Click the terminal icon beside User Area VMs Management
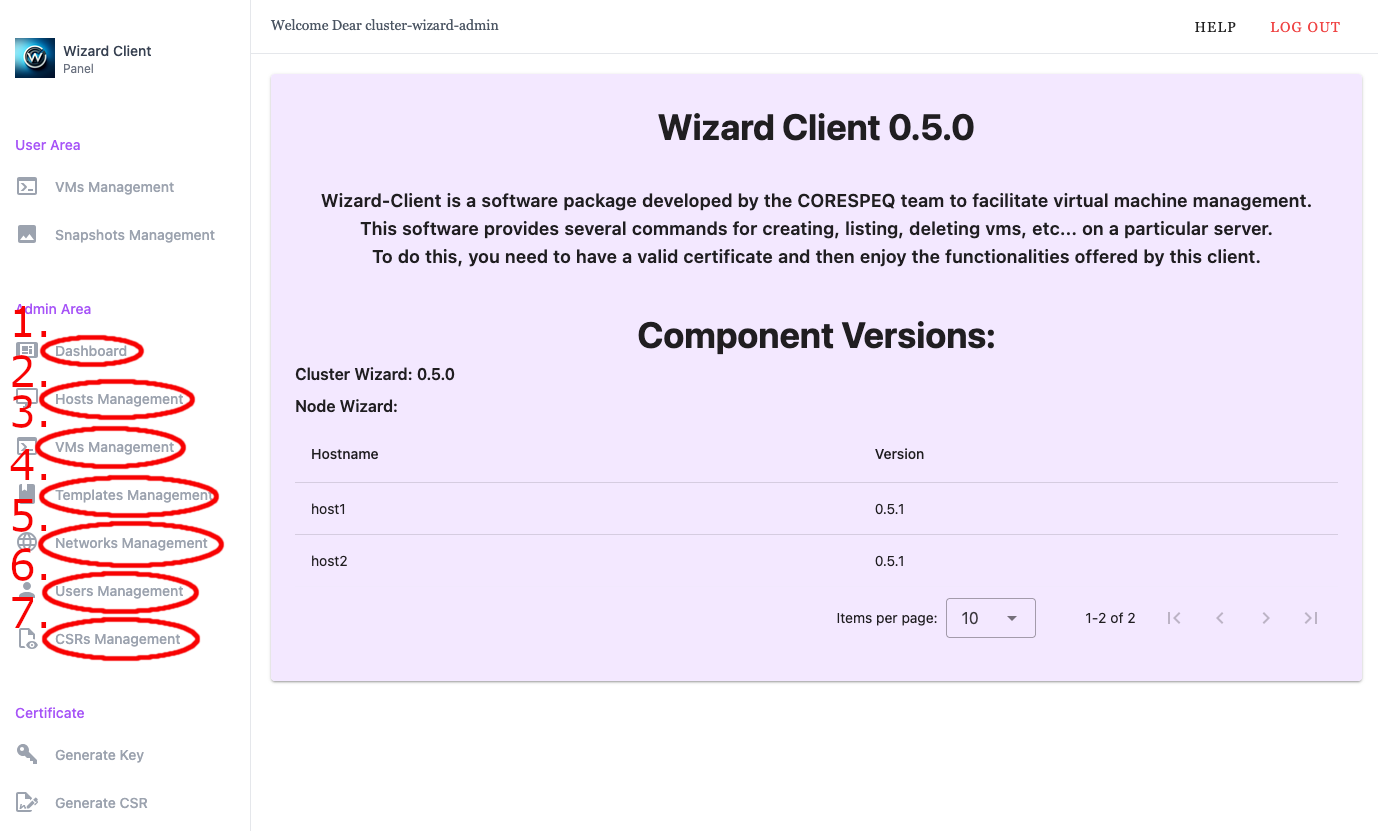Image resolution: width=1378 pixels, height=831 pixels. 28,187
